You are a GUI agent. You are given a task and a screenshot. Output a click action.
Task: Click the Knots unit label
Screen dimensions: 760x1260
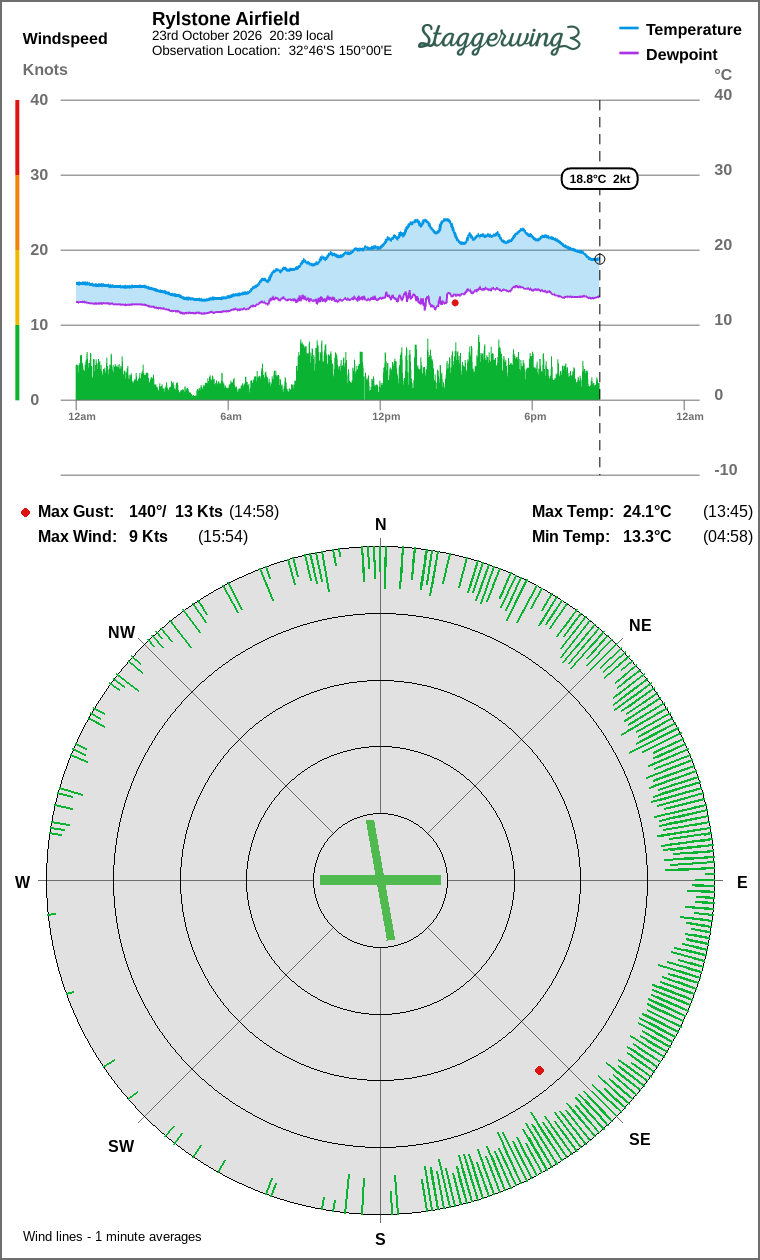45,69
